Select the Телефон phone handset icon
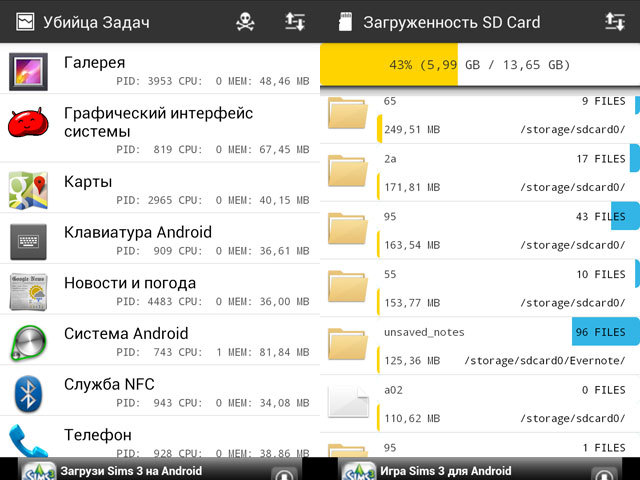This screenshot has width=640, height=480. click(x=28, y=441)
